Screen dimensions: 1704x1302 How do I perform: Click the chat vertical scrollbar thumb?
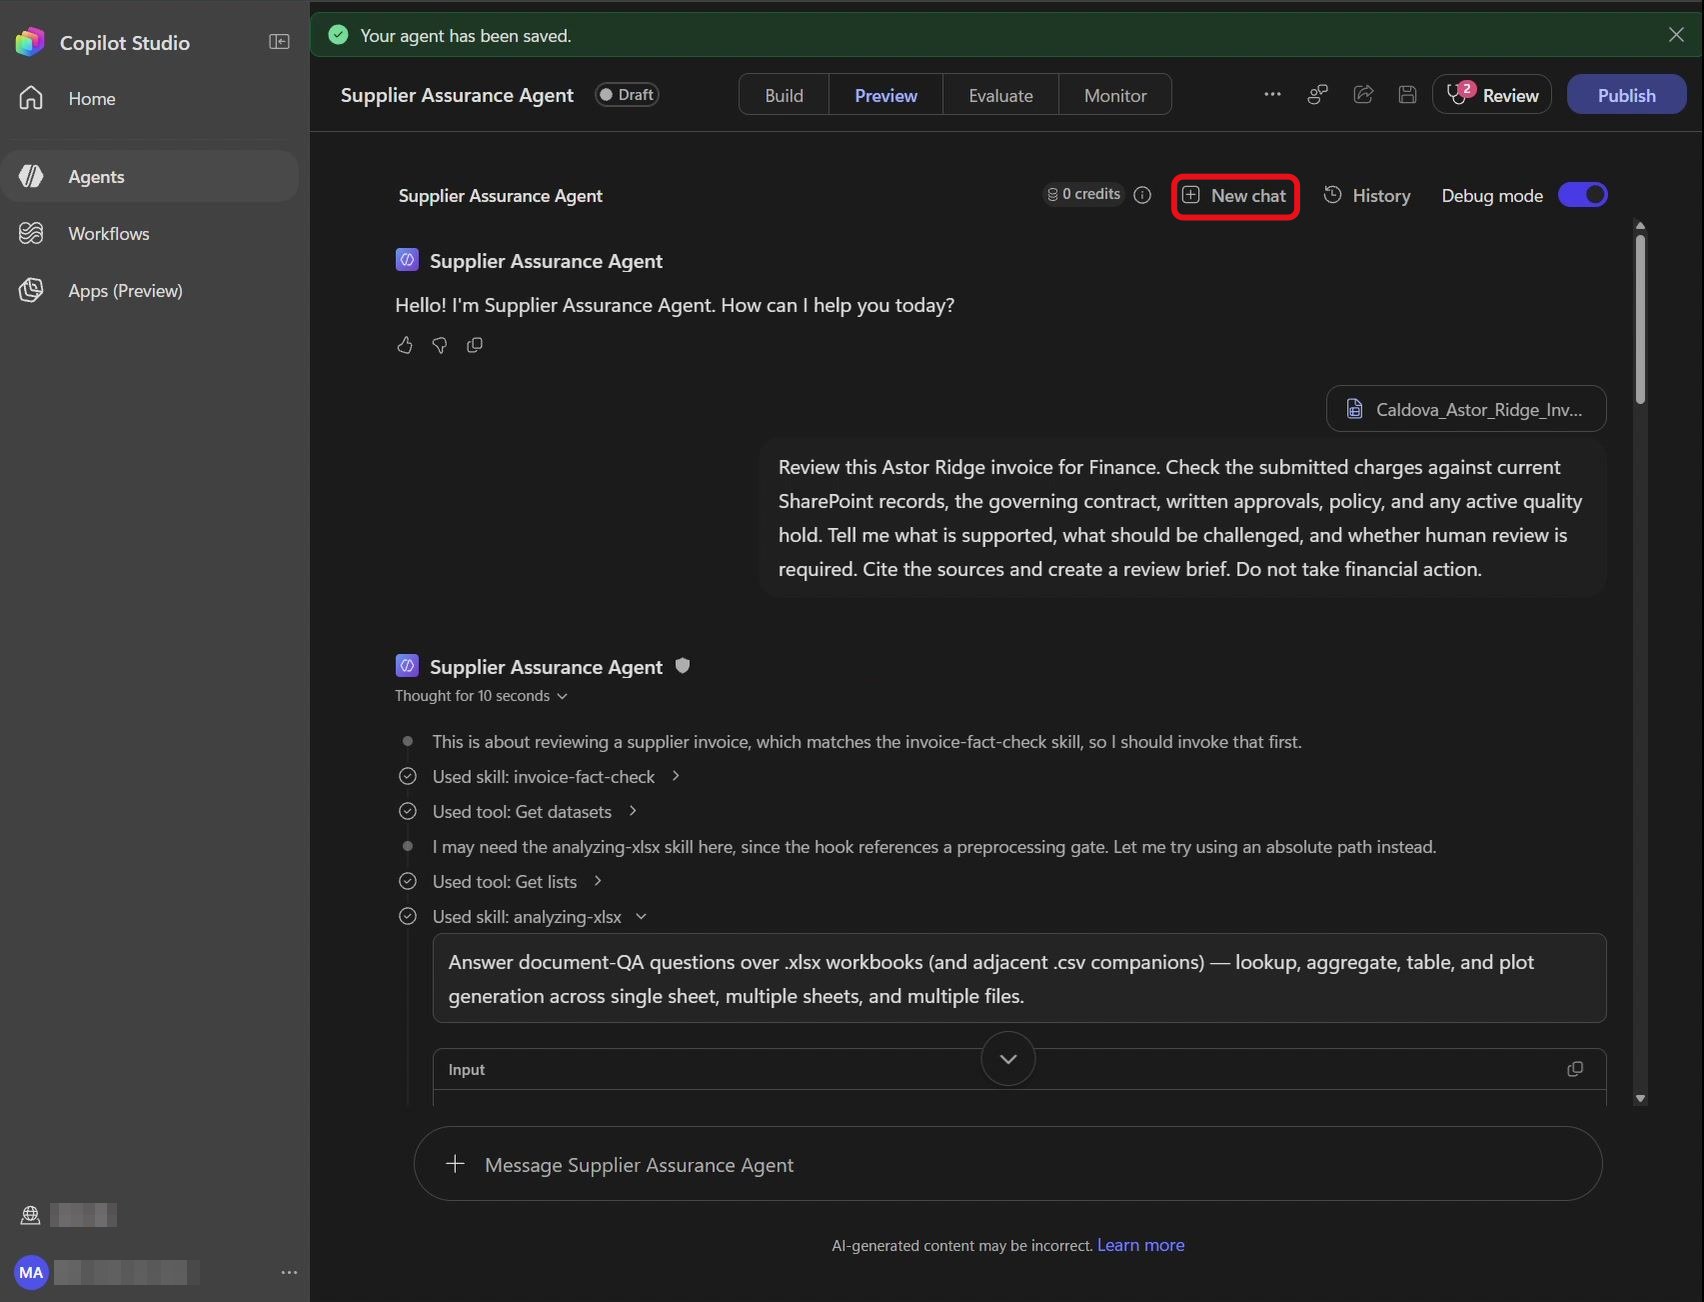click(x=1640, y=318)
